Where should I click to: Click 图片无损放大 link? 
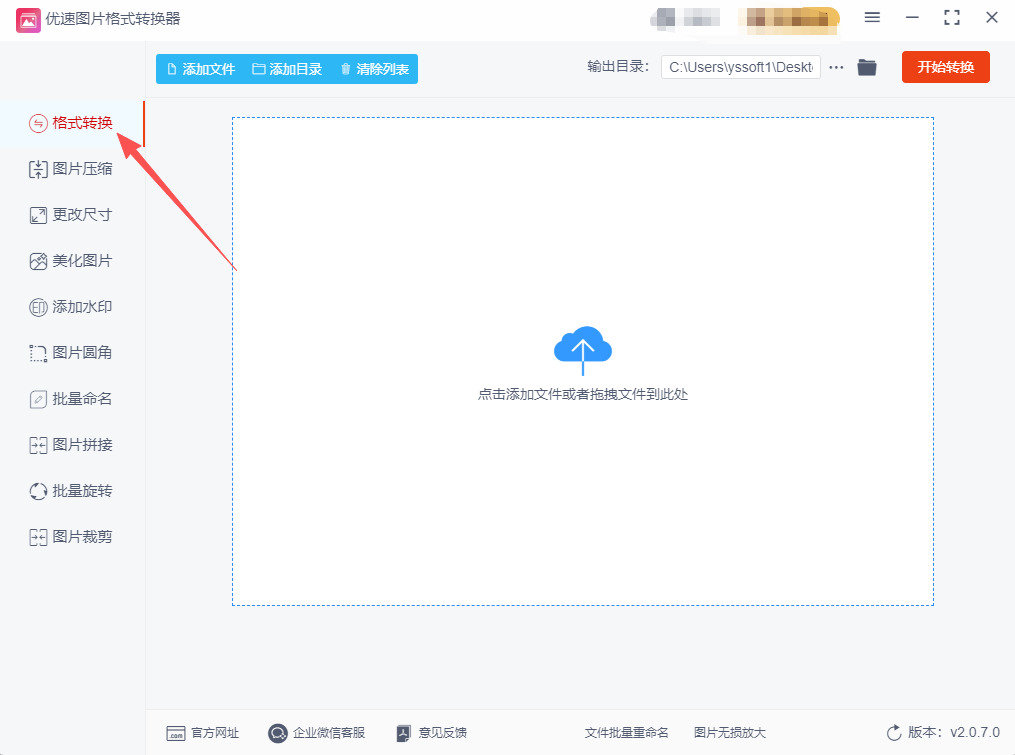(730, 733)
